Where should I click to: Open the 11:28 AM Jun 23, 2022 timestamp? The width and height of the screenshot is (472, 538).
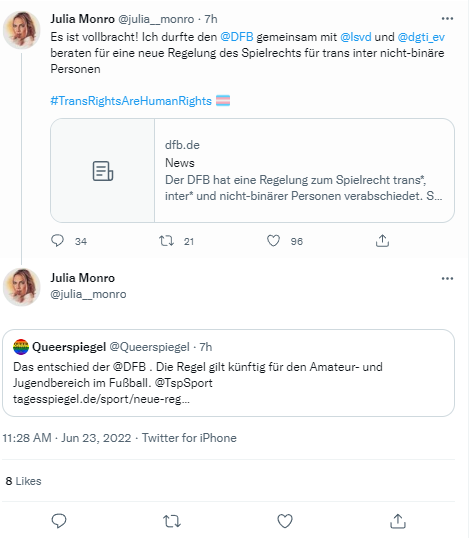(x=67, y=438)
